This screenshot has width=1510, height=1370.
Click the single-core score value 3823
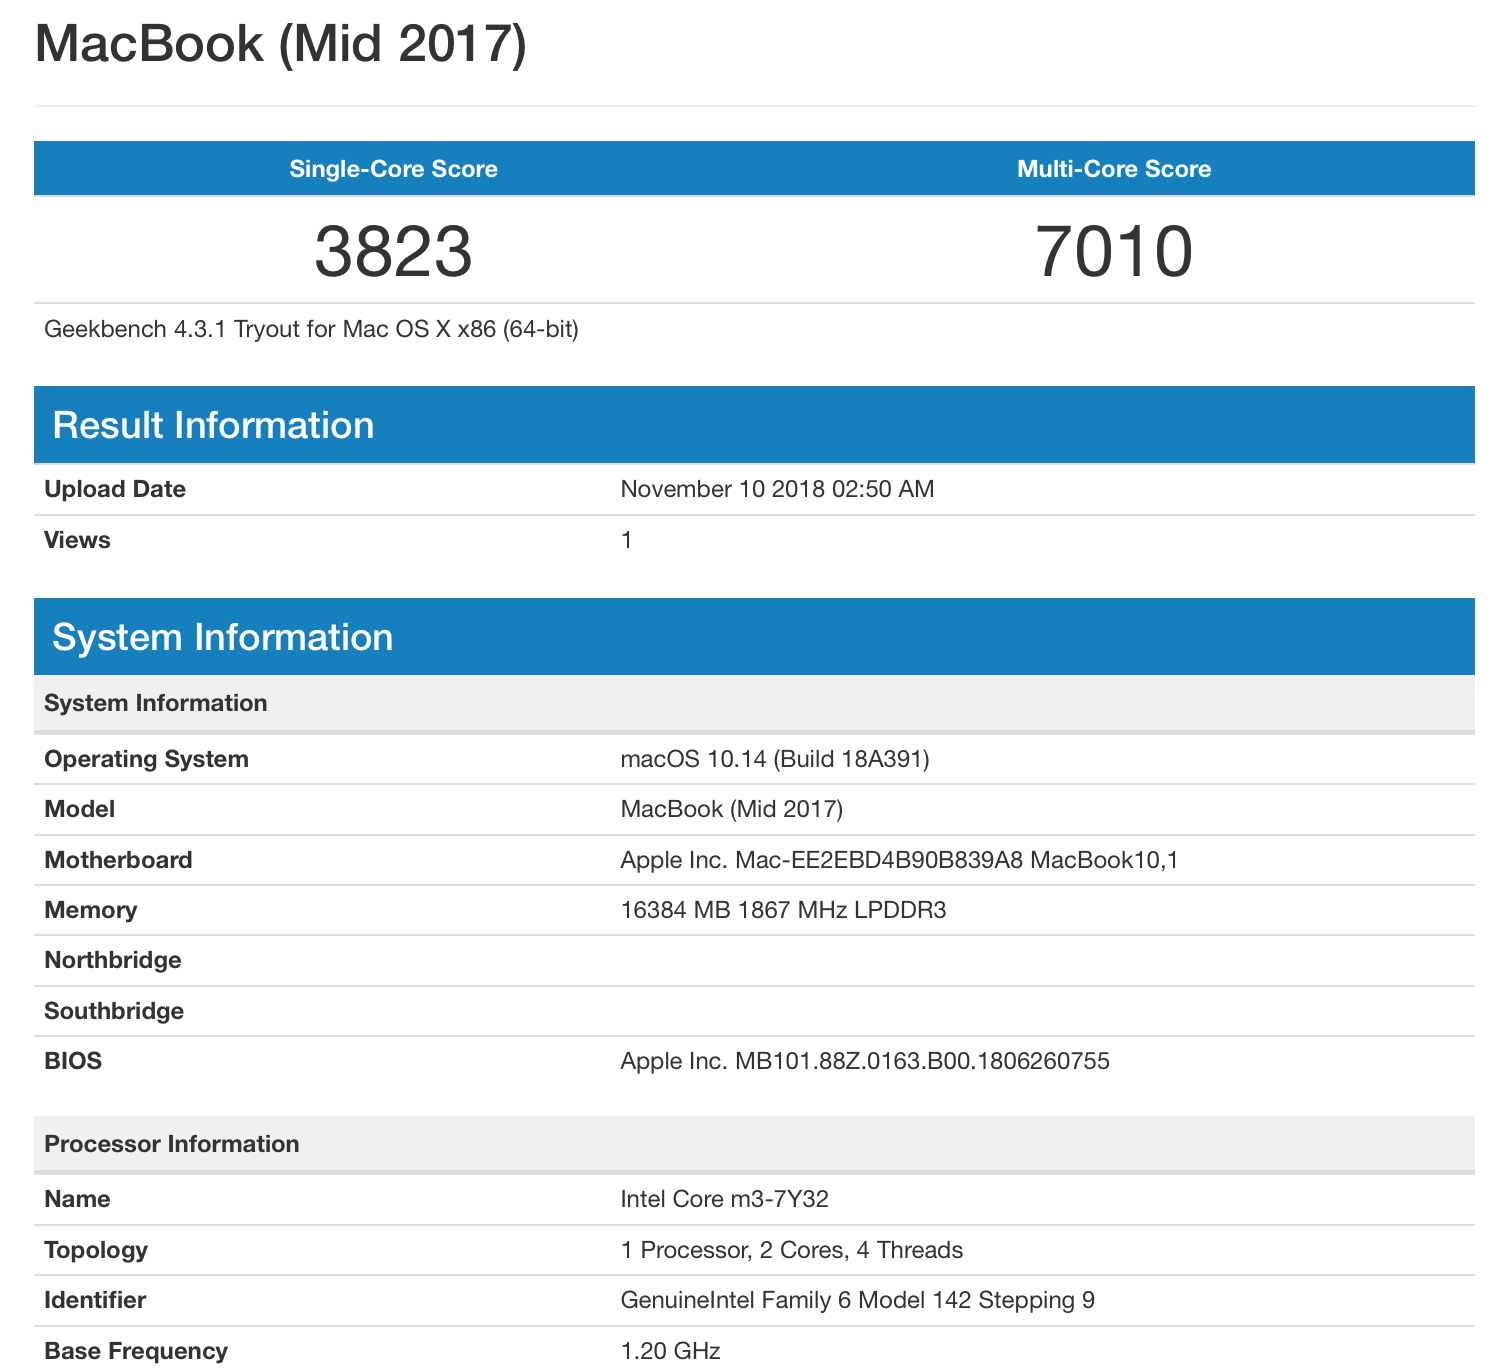394,252
